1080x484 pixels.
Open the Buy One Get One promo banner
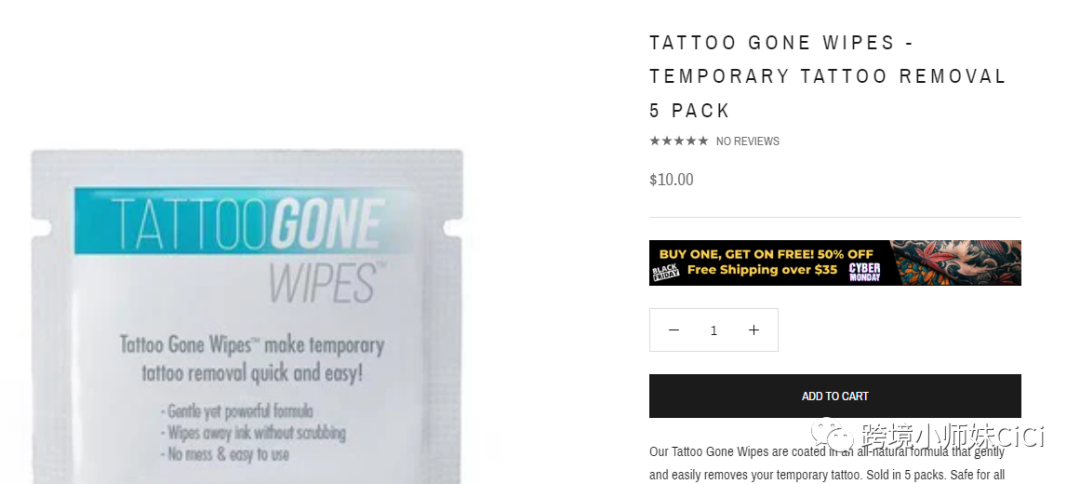point(835,263)
